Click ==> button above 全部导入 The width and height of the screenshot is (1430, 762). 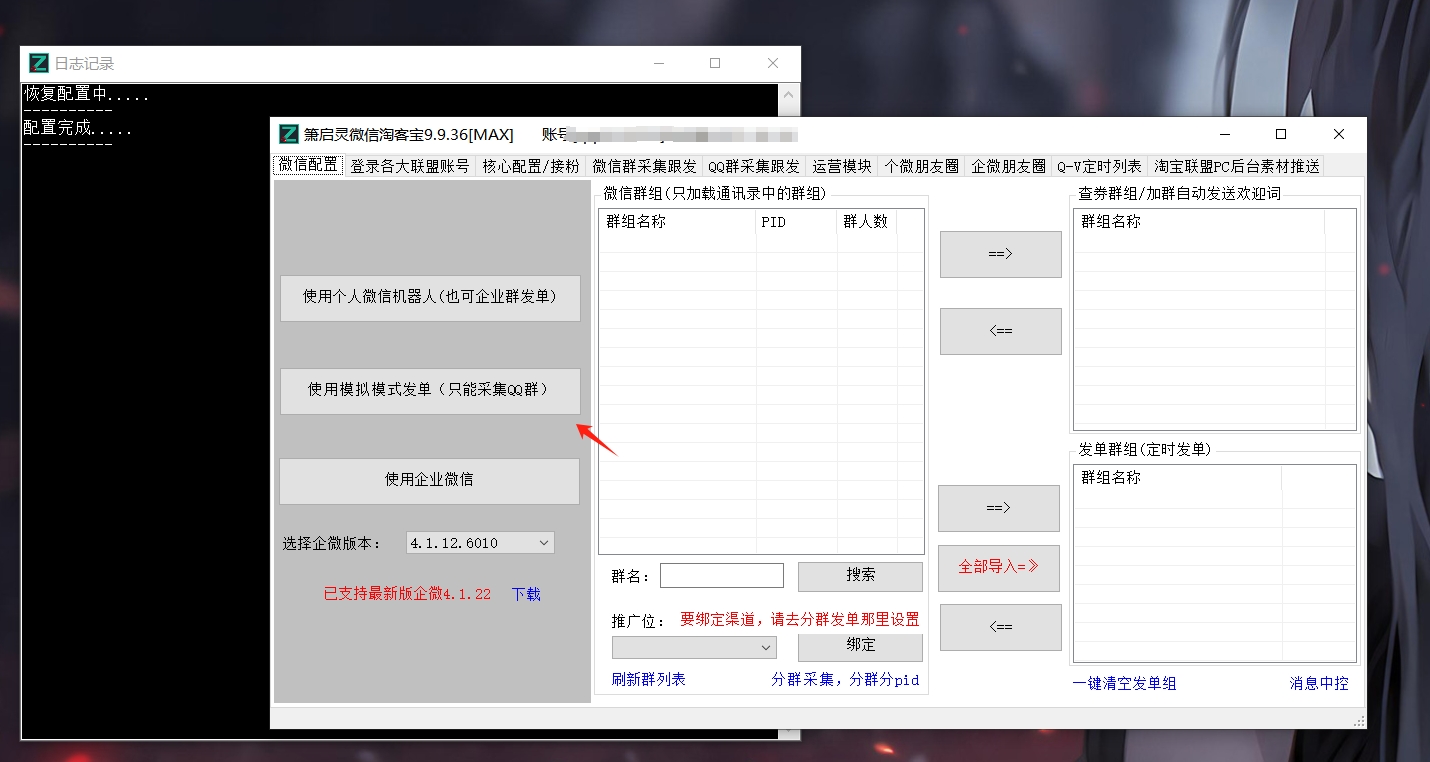998,508
